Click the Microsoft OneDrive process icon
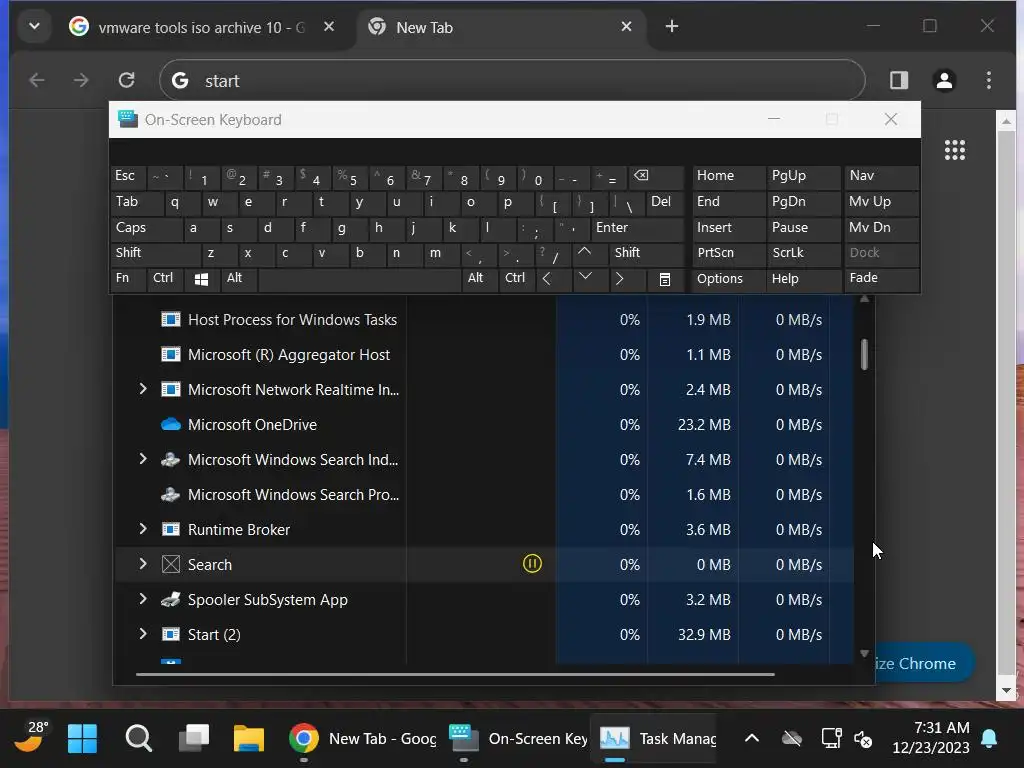1024x768 pixels. point(170,424)
